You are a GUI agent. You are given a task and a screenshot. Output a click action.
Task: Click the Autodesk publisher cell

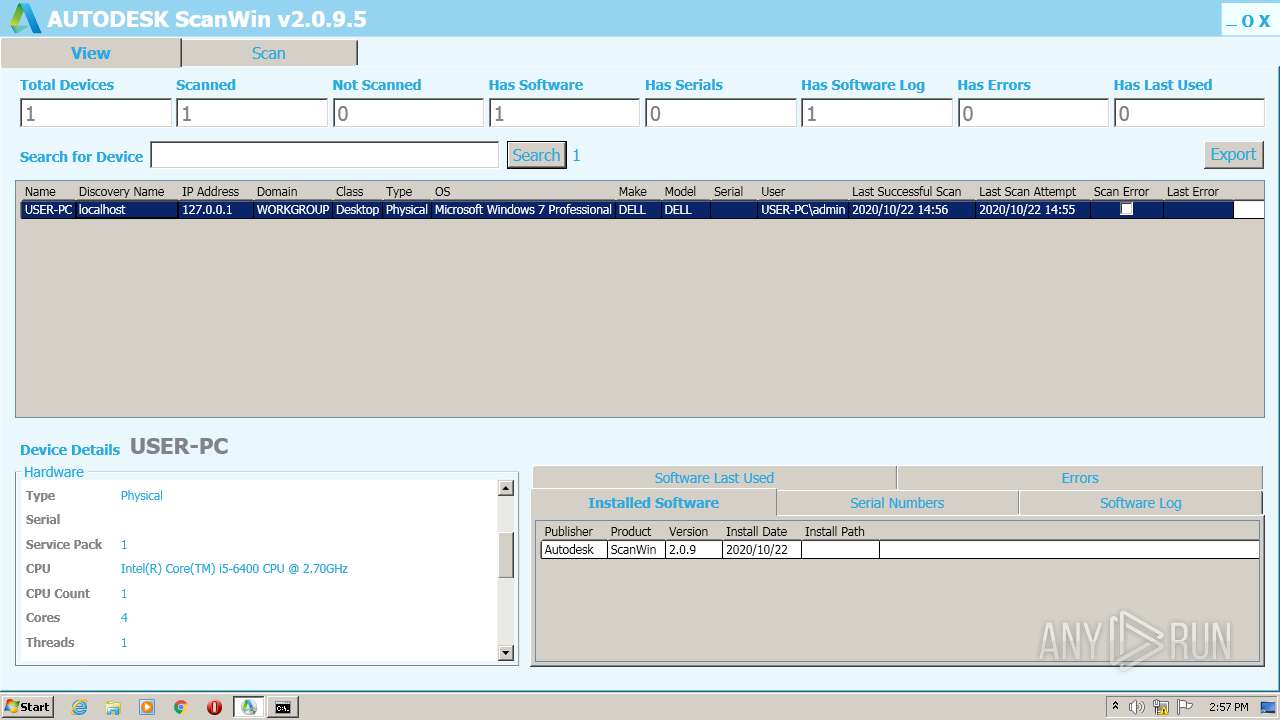(573, 550)
